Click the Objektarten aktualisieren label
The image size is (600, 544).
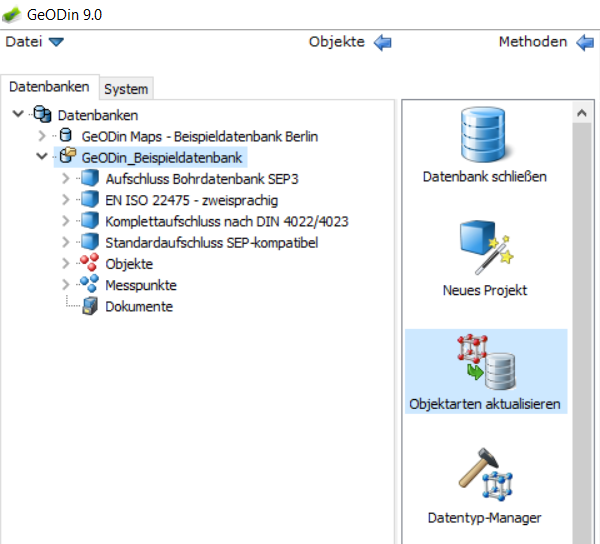[x=485, y=404]
